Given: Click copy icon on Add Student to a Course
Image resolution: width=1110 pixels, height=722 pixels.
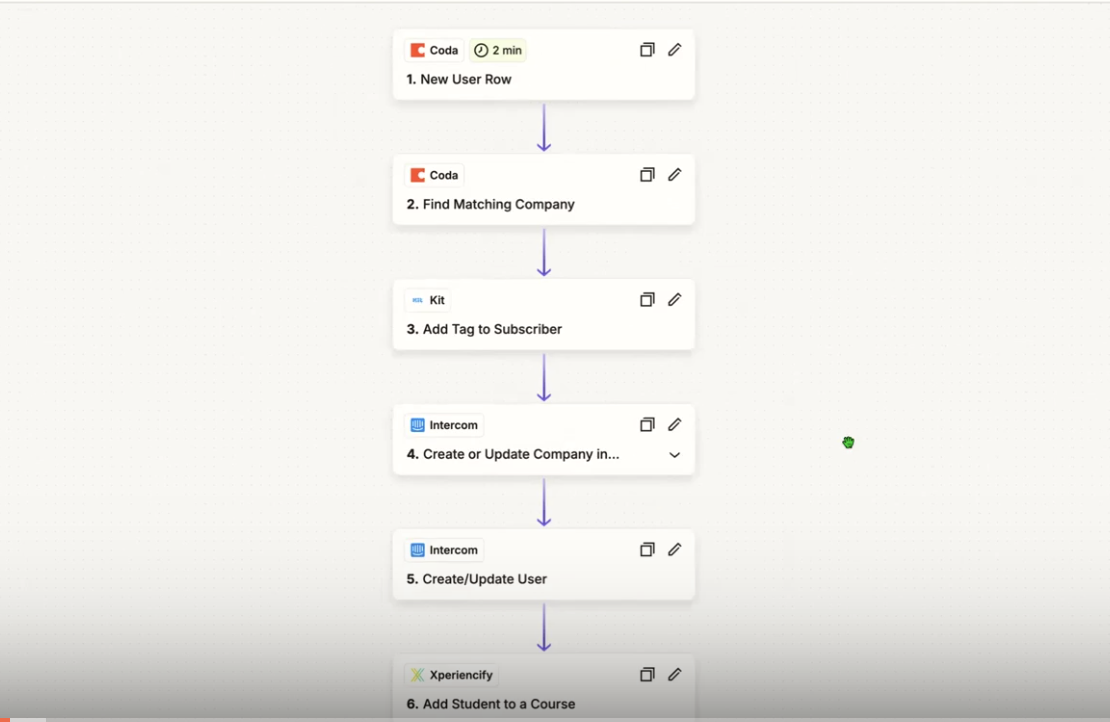Looking at the screenshot, I should tap(647, 675).
